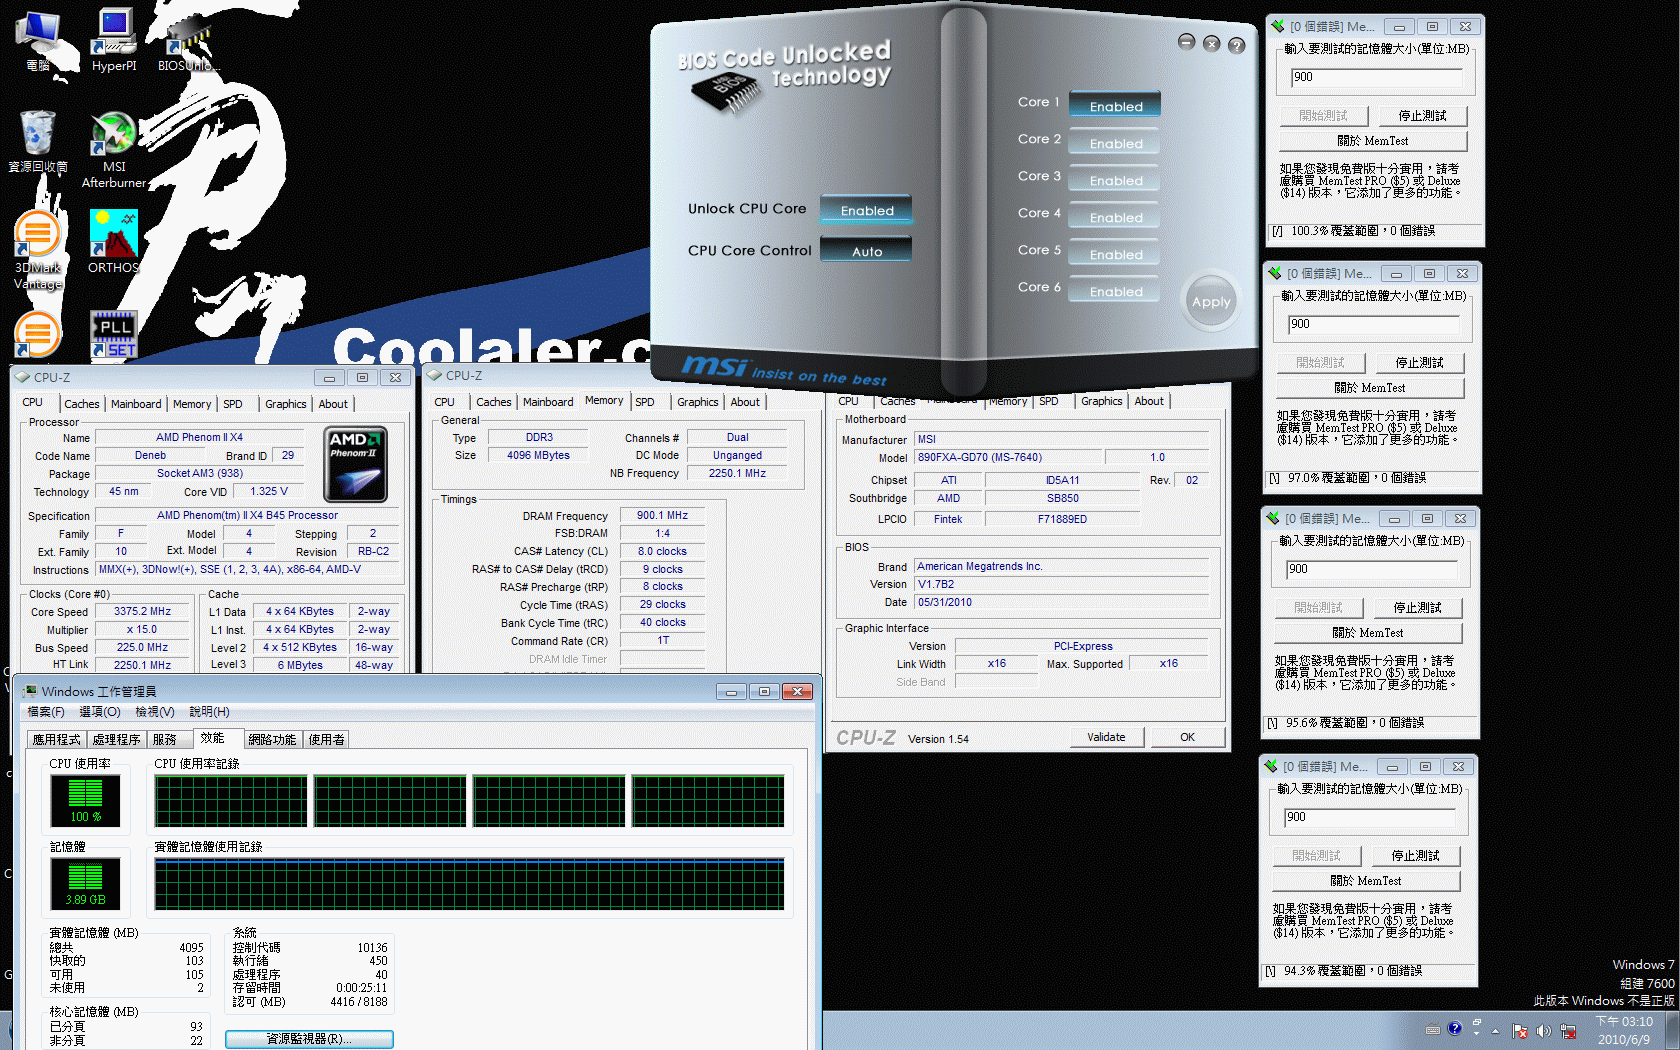Open 資源監視器(R)... in Task Manager

(309, 1039)
